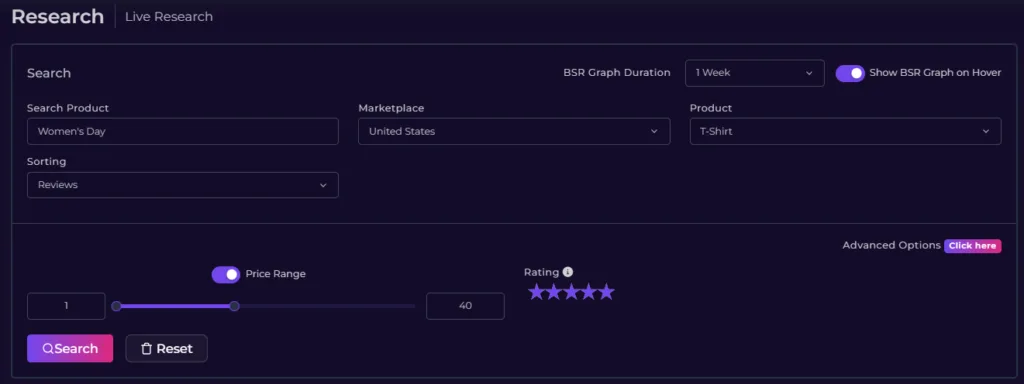Click the Research page heading
The height and width of the screenshot is (384, 1024).
[57, 16]
